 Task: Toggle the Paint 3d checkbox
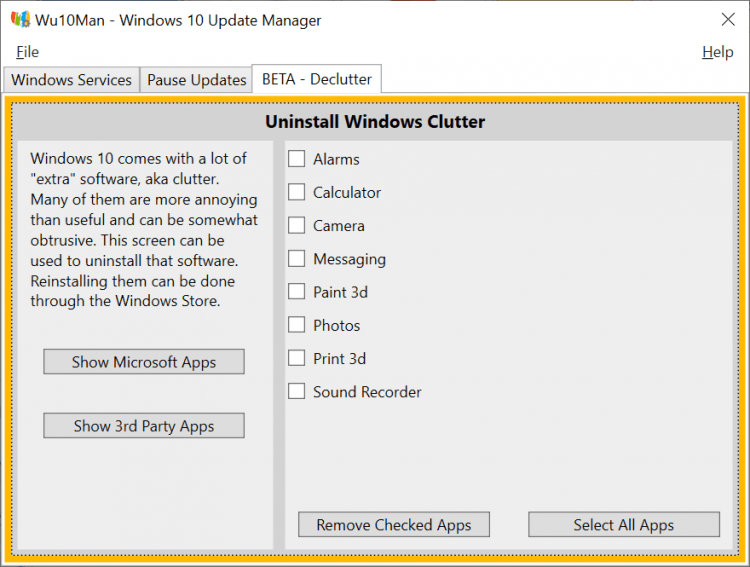point(297,291)
